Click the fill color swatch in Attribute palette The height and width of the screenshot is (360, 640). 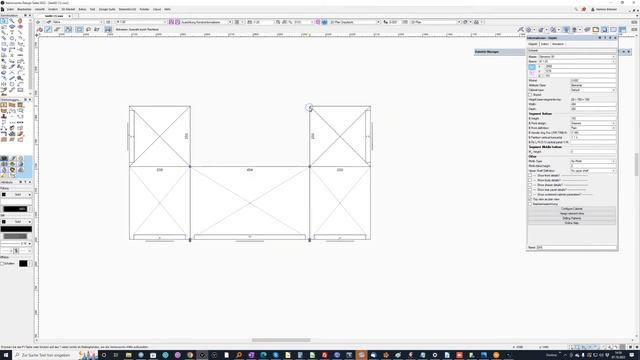pos(4,195)
